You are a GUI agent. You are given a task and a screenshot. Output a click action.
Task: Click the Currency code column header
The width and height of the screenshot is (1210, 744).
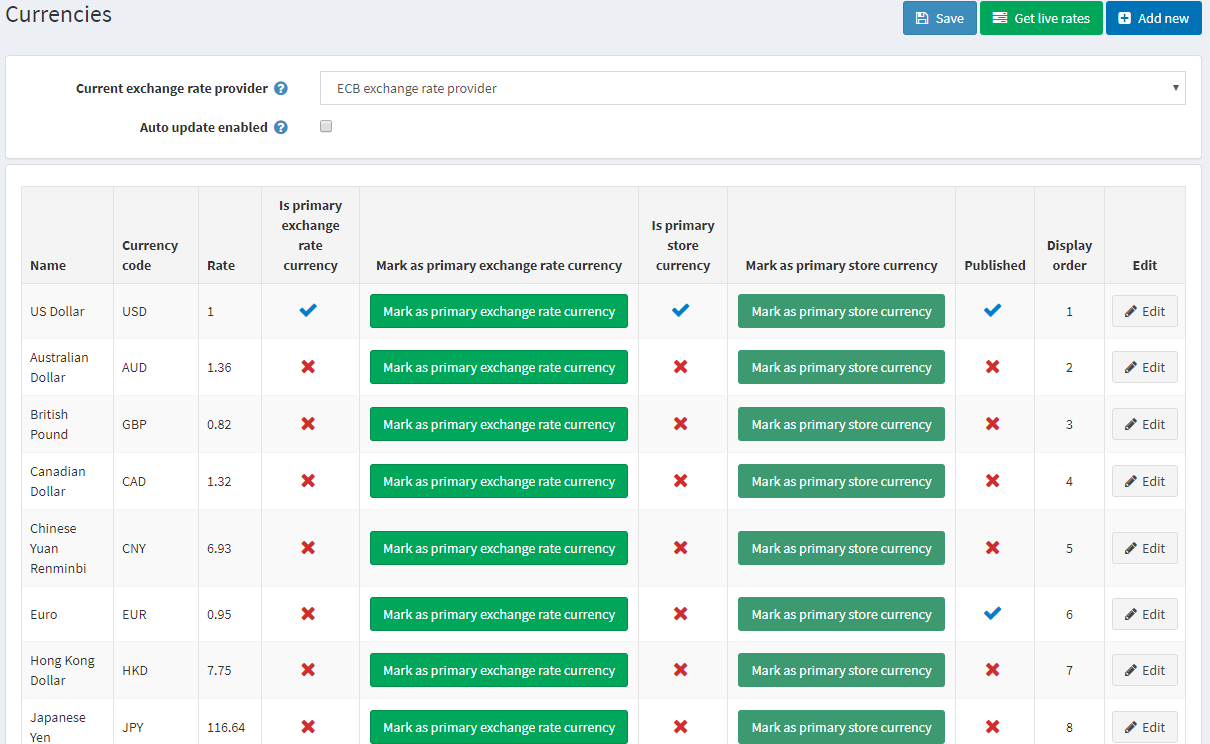coord(150,255)
